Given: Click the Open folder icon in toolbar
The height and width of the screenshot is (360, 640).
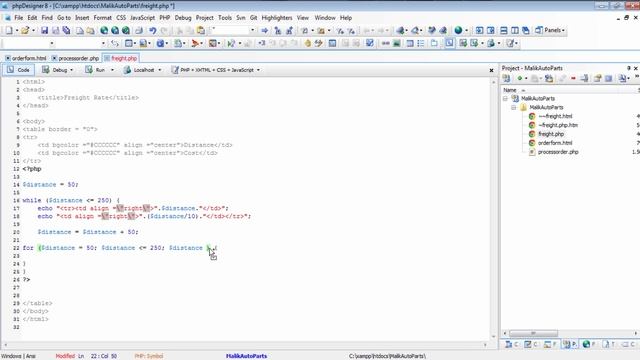Looking at the screenshot, I should pyautogui.click(x=25, y=30).
